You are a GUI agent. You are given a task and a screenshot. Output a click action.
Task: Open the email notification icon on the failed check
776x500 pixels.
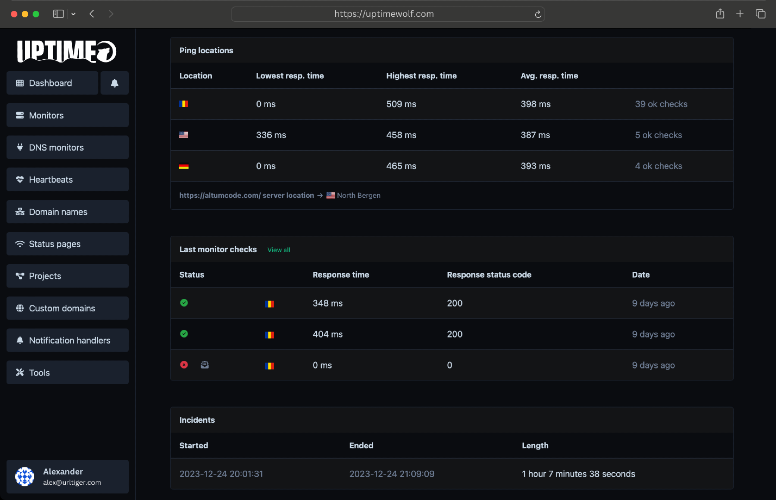204,365
